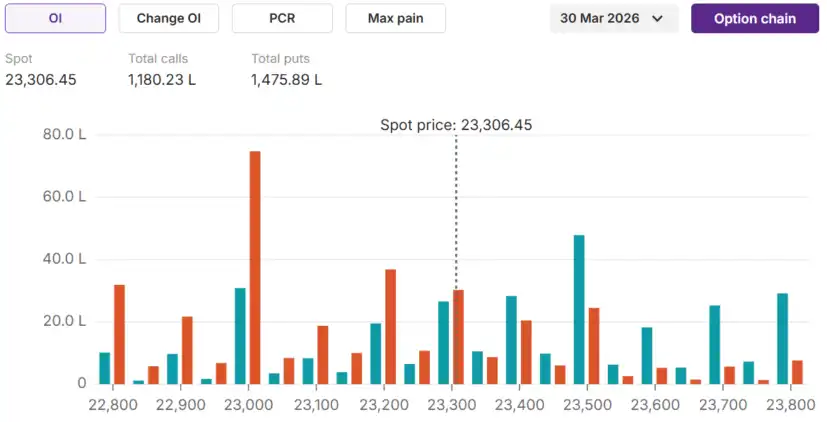Select the OI tab
This screenshot has width=827, height=422.
55,18
